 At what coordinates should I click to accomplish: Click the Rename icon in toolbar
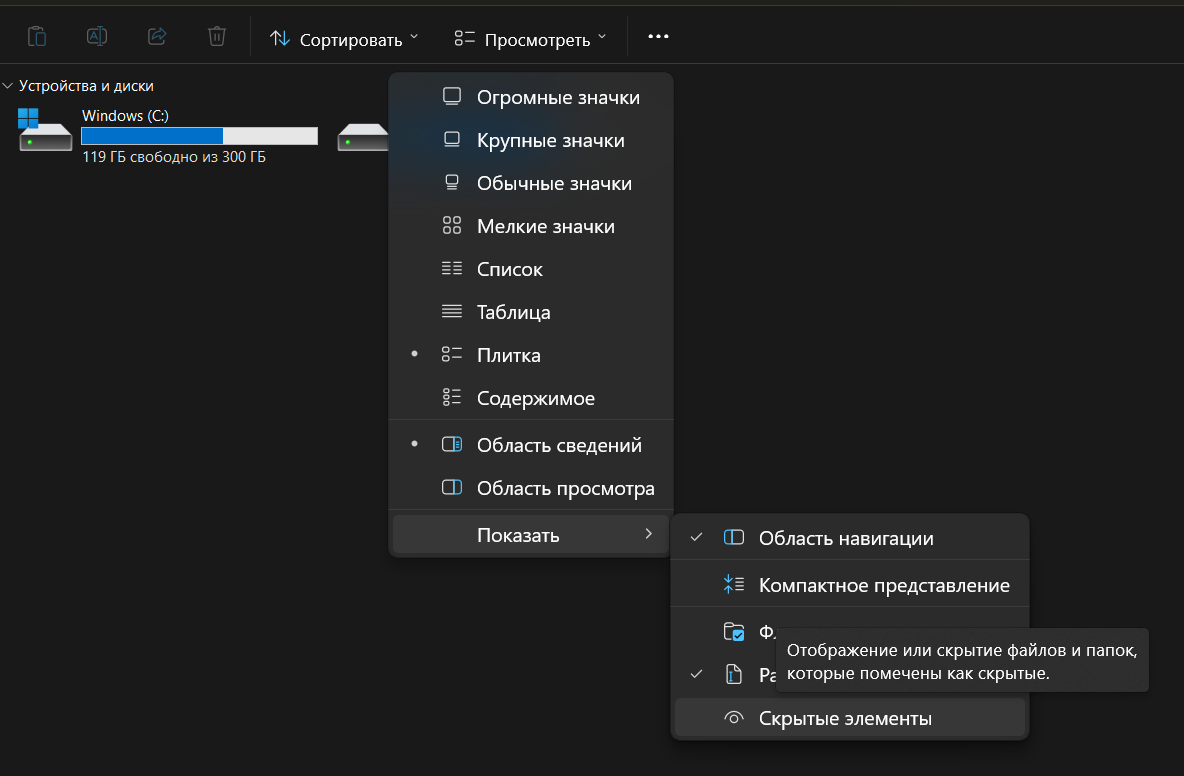[x=97, y=37]
